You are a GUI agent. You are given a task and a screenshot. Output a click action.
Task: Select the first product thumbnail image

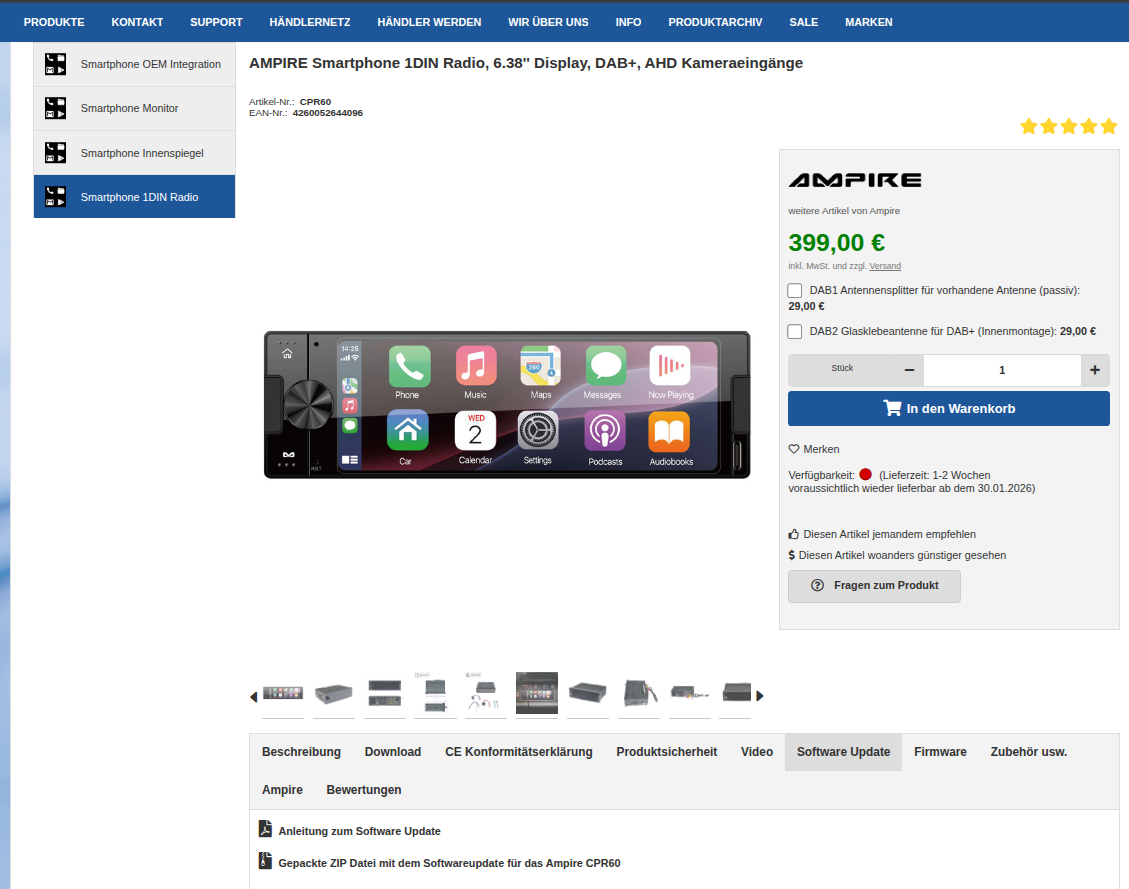click(283, 693)
